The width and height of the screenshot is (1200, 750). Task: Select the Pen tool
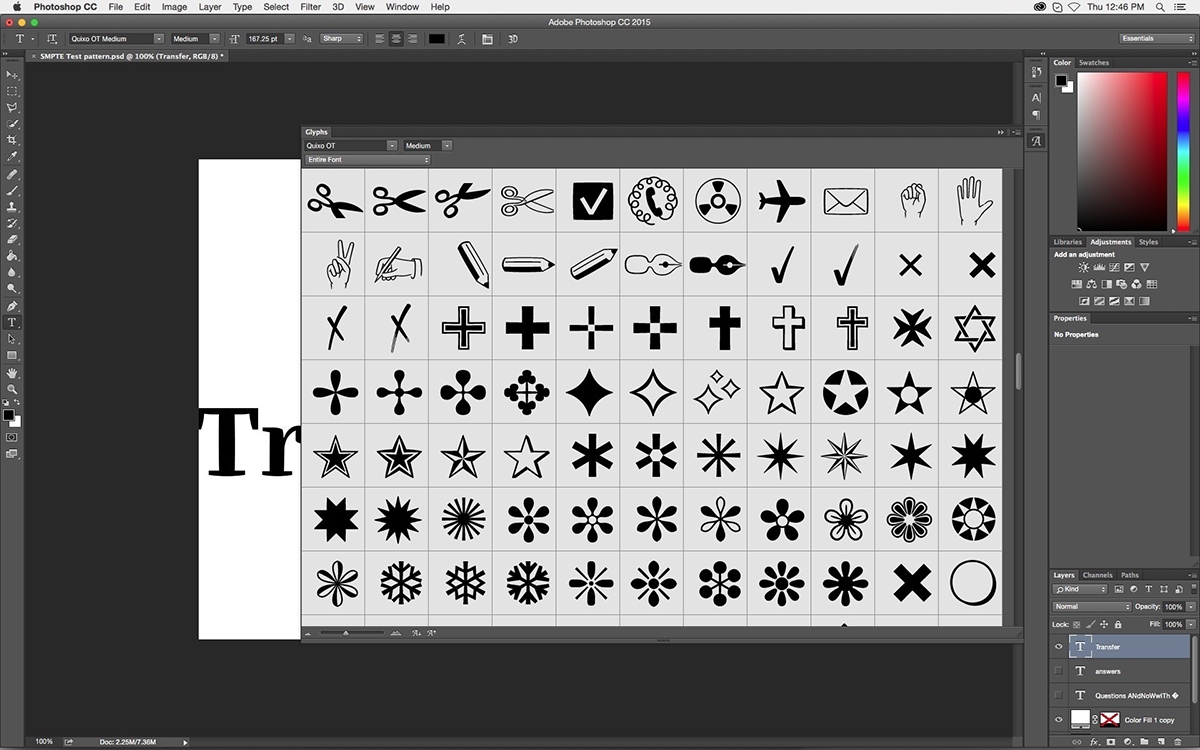coord(12,306)
